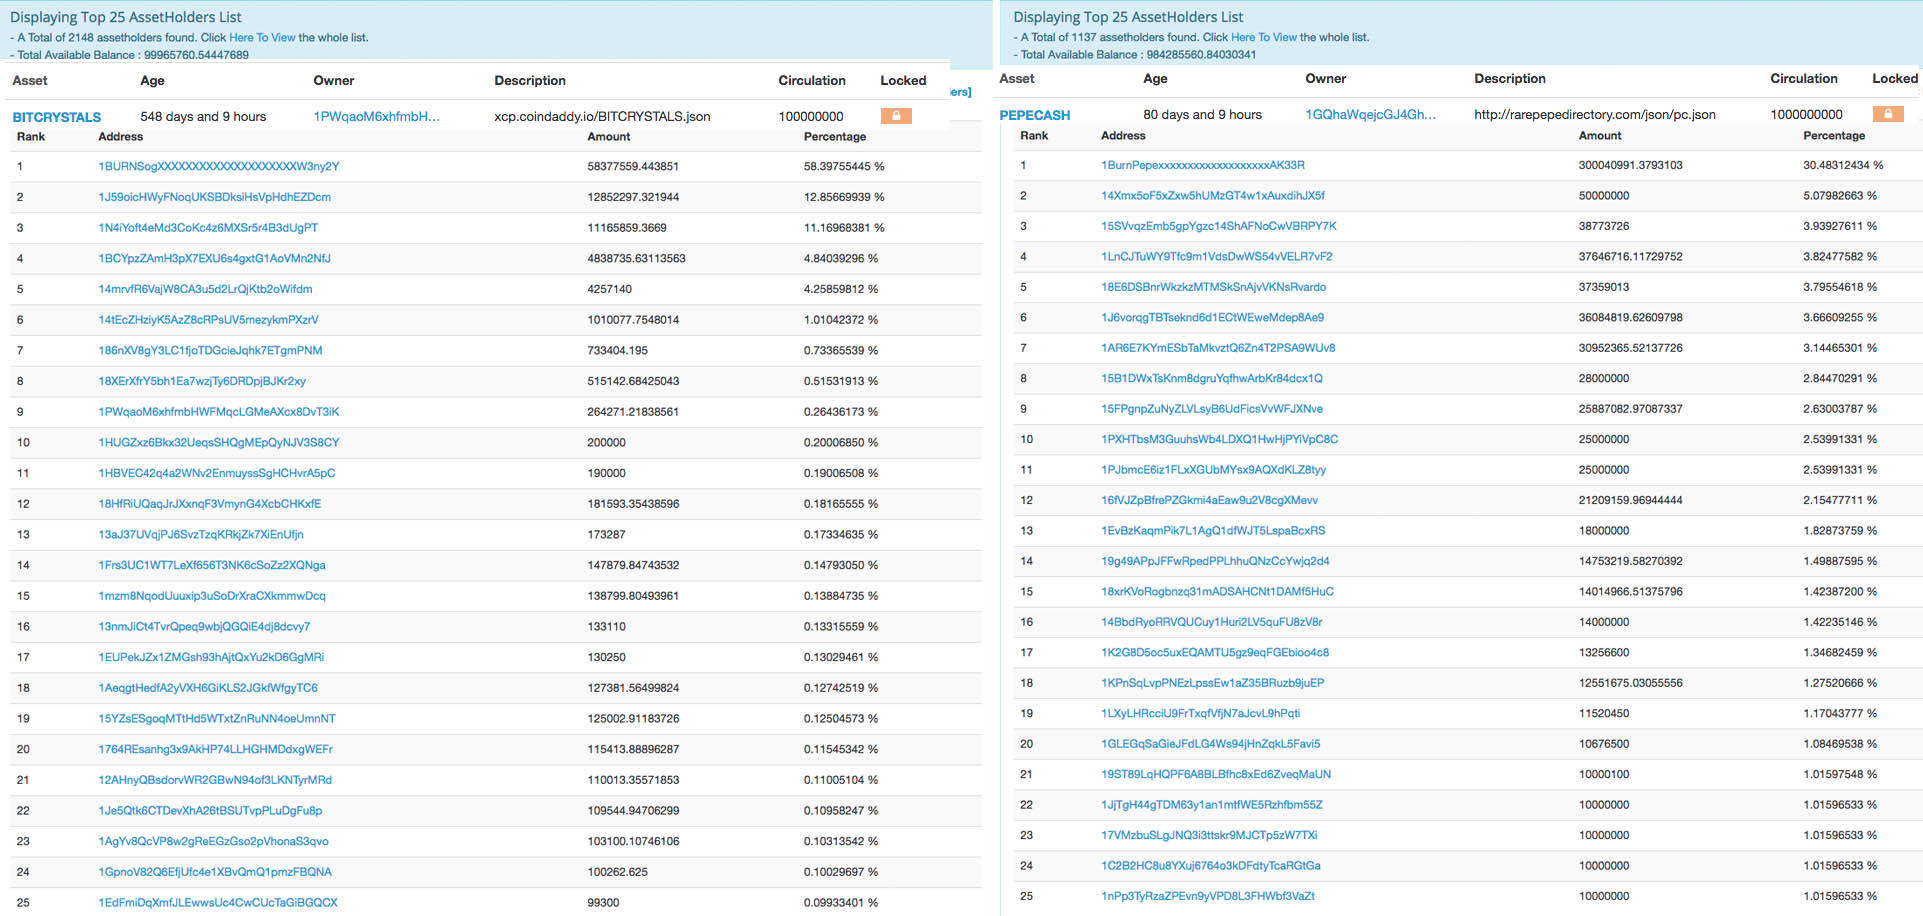The image size is (1923, 916).
Task: Open address 18E6DSBnrWkzkzMTMSkSnAjvVKNsRvardo
Action: click(1214, 287)
